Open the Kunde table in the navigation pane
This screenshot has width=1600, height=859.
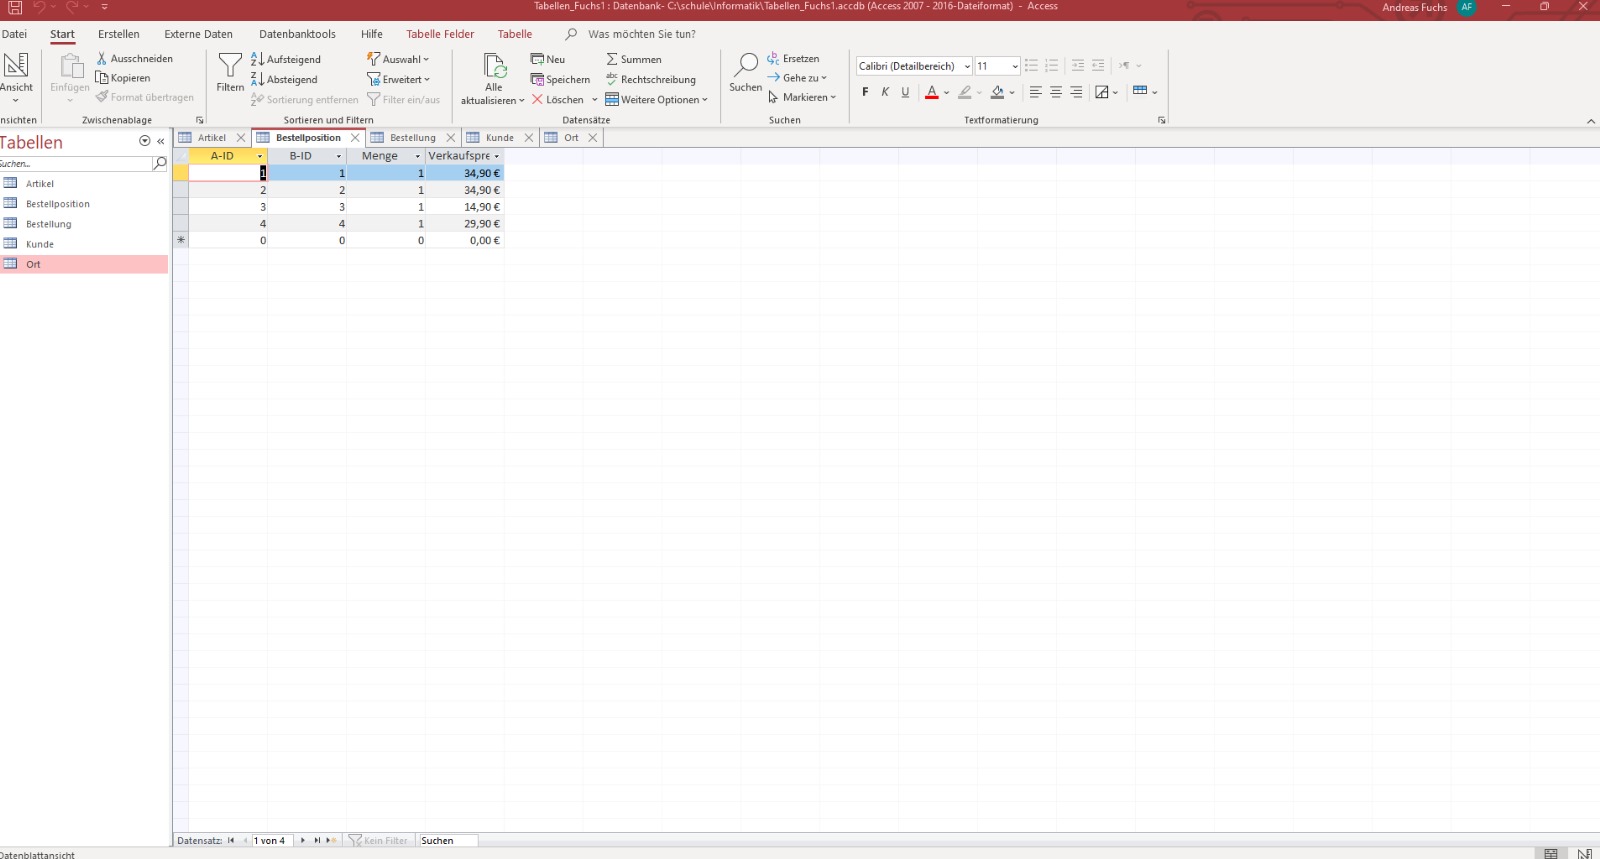(40, 244)
